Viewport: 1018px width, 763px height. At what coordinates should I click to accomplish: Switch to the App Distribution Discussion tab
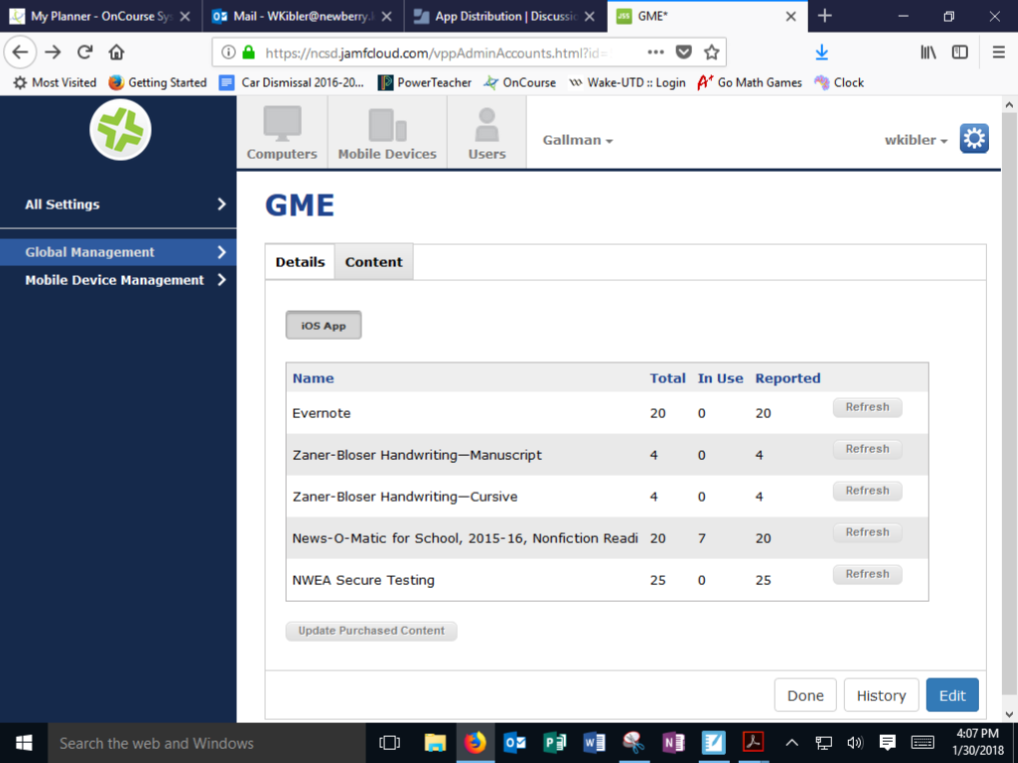504,16
